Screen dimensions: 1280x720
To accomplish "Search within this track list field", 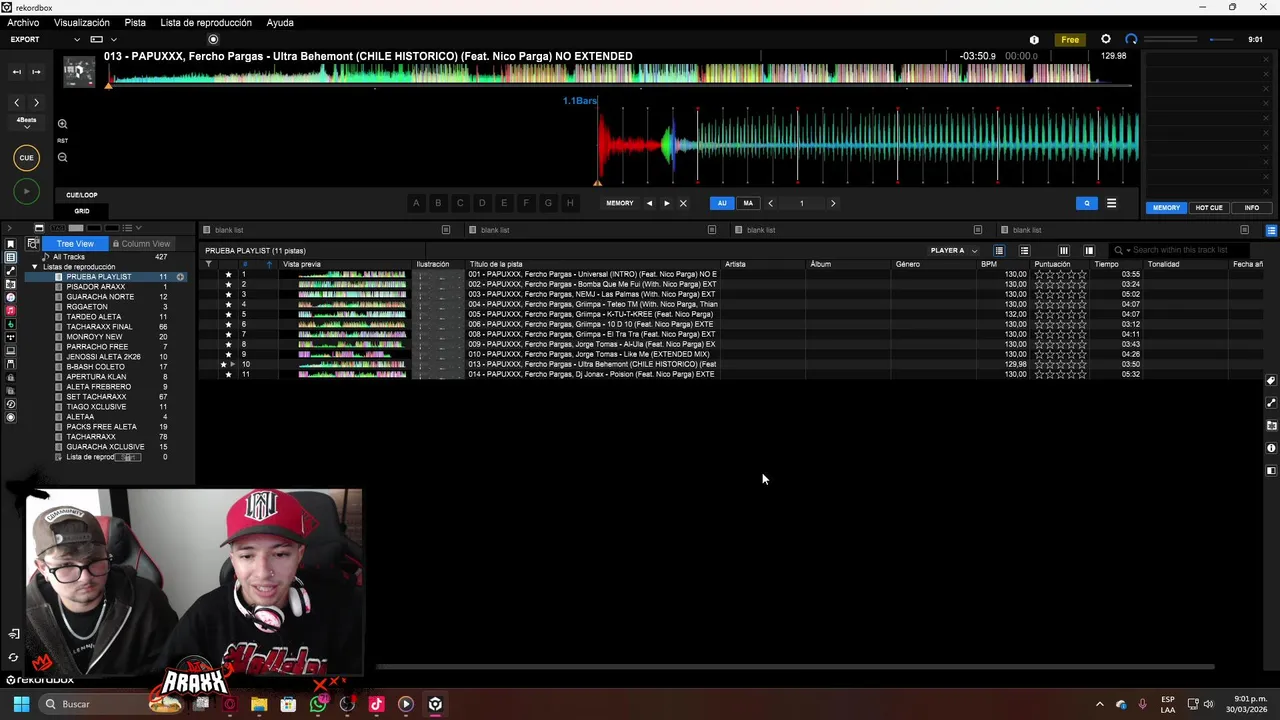I will 1180,250.
